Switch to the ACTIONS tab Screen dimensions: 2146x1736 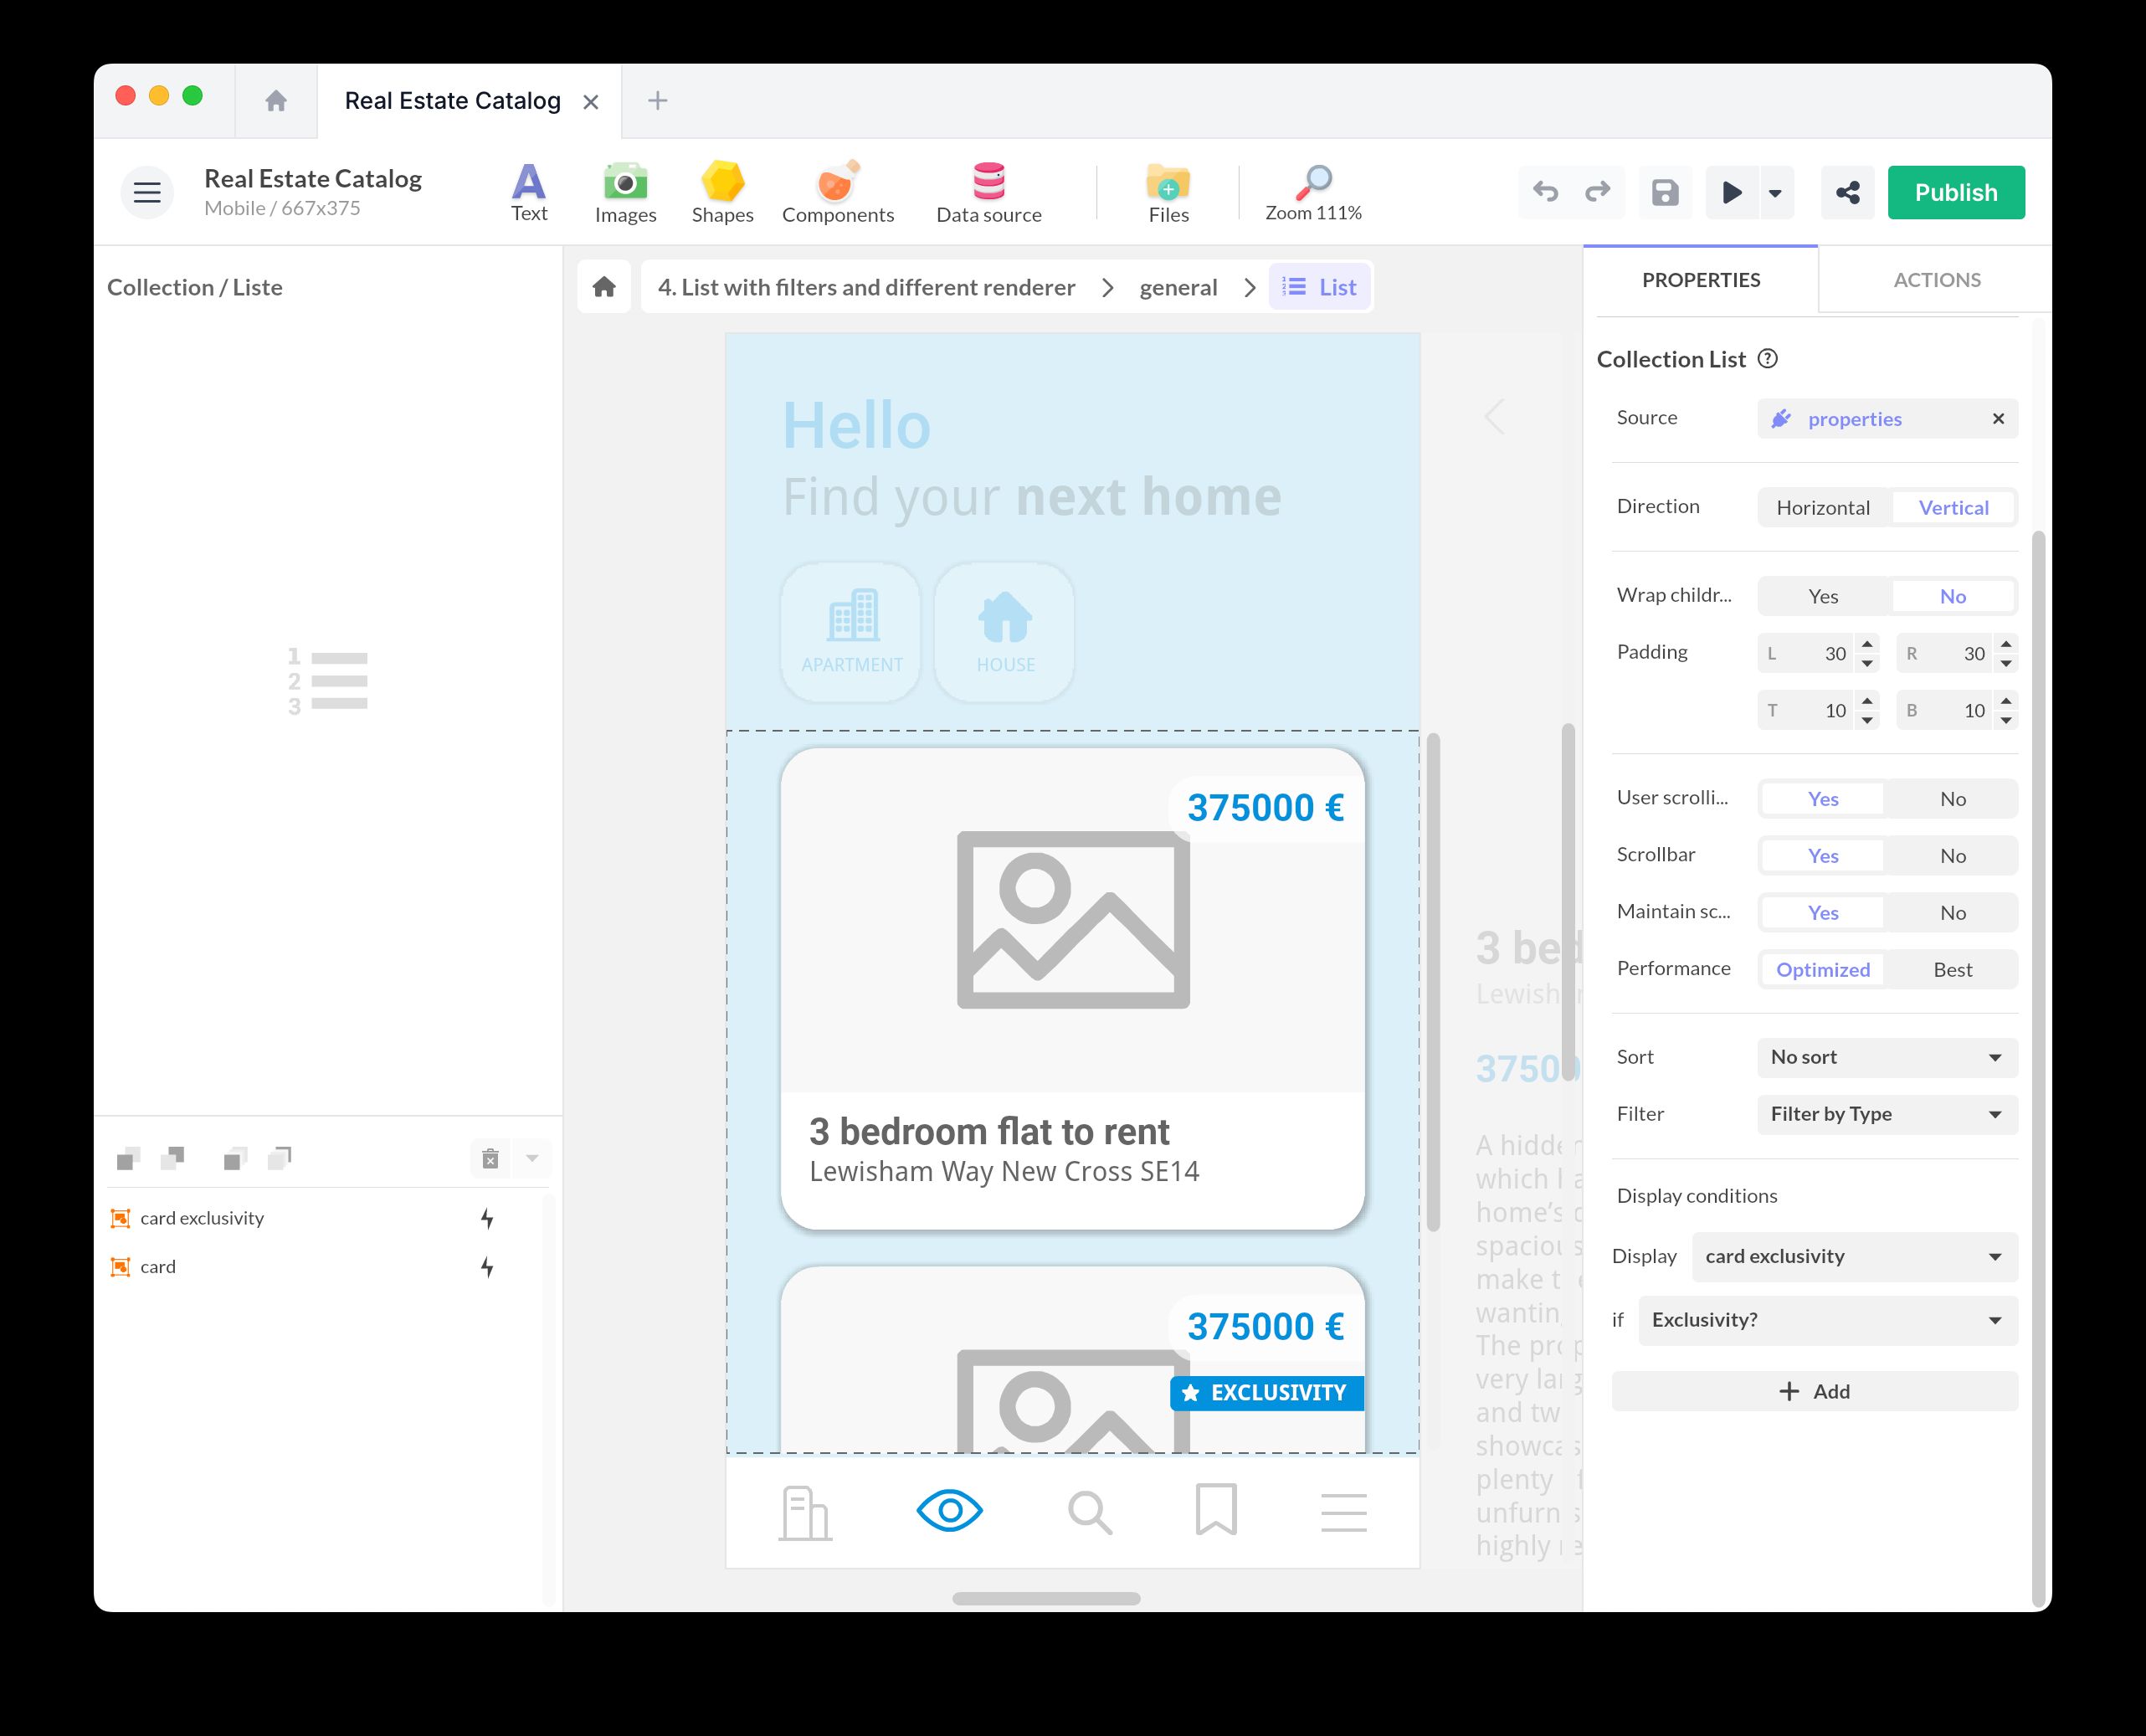coord(1936,280)
